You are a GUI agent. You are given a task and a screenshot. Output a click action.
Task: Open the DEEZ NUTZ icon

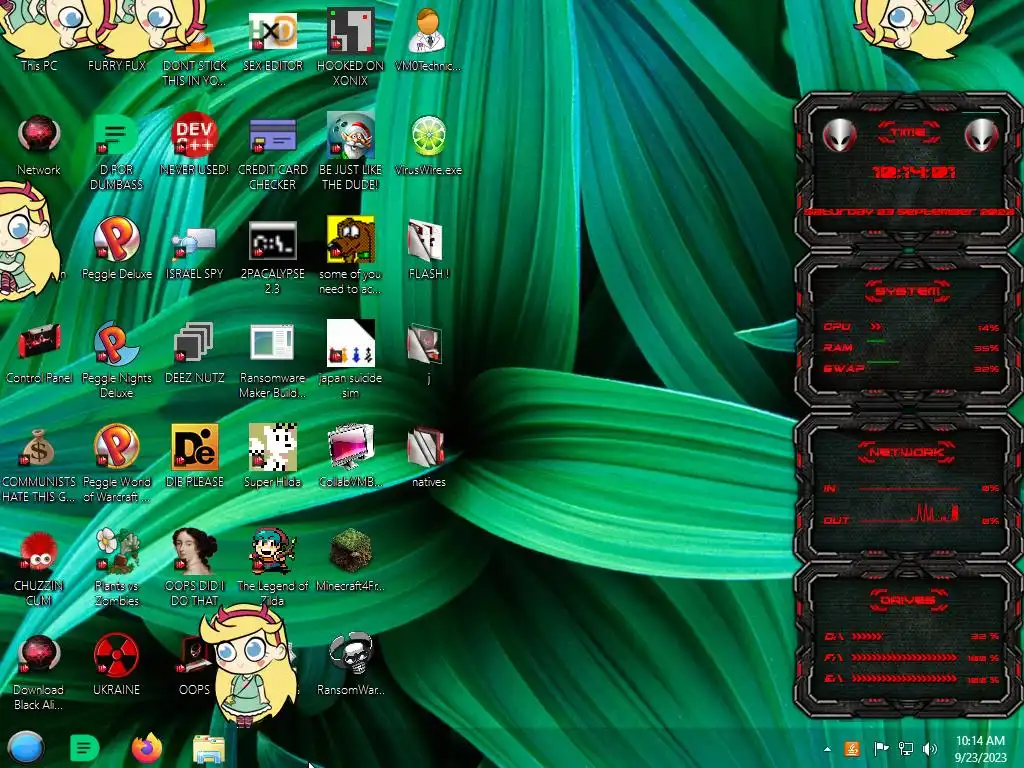[x=193, y=343]
